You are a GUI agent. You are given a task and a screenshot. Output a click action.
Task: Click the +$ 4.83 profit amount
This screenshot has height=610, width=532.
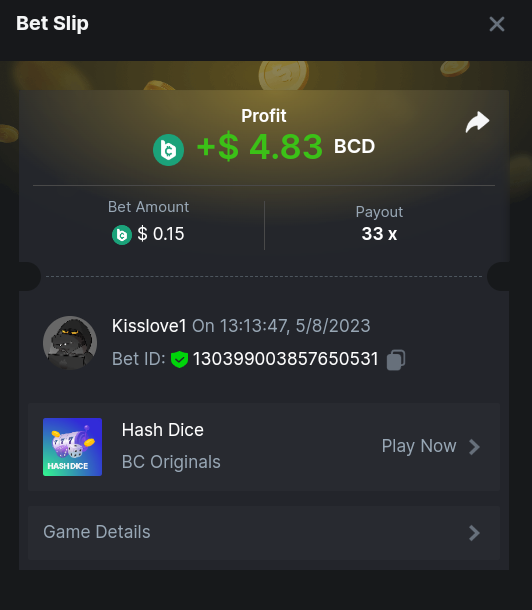click(260, 147)
